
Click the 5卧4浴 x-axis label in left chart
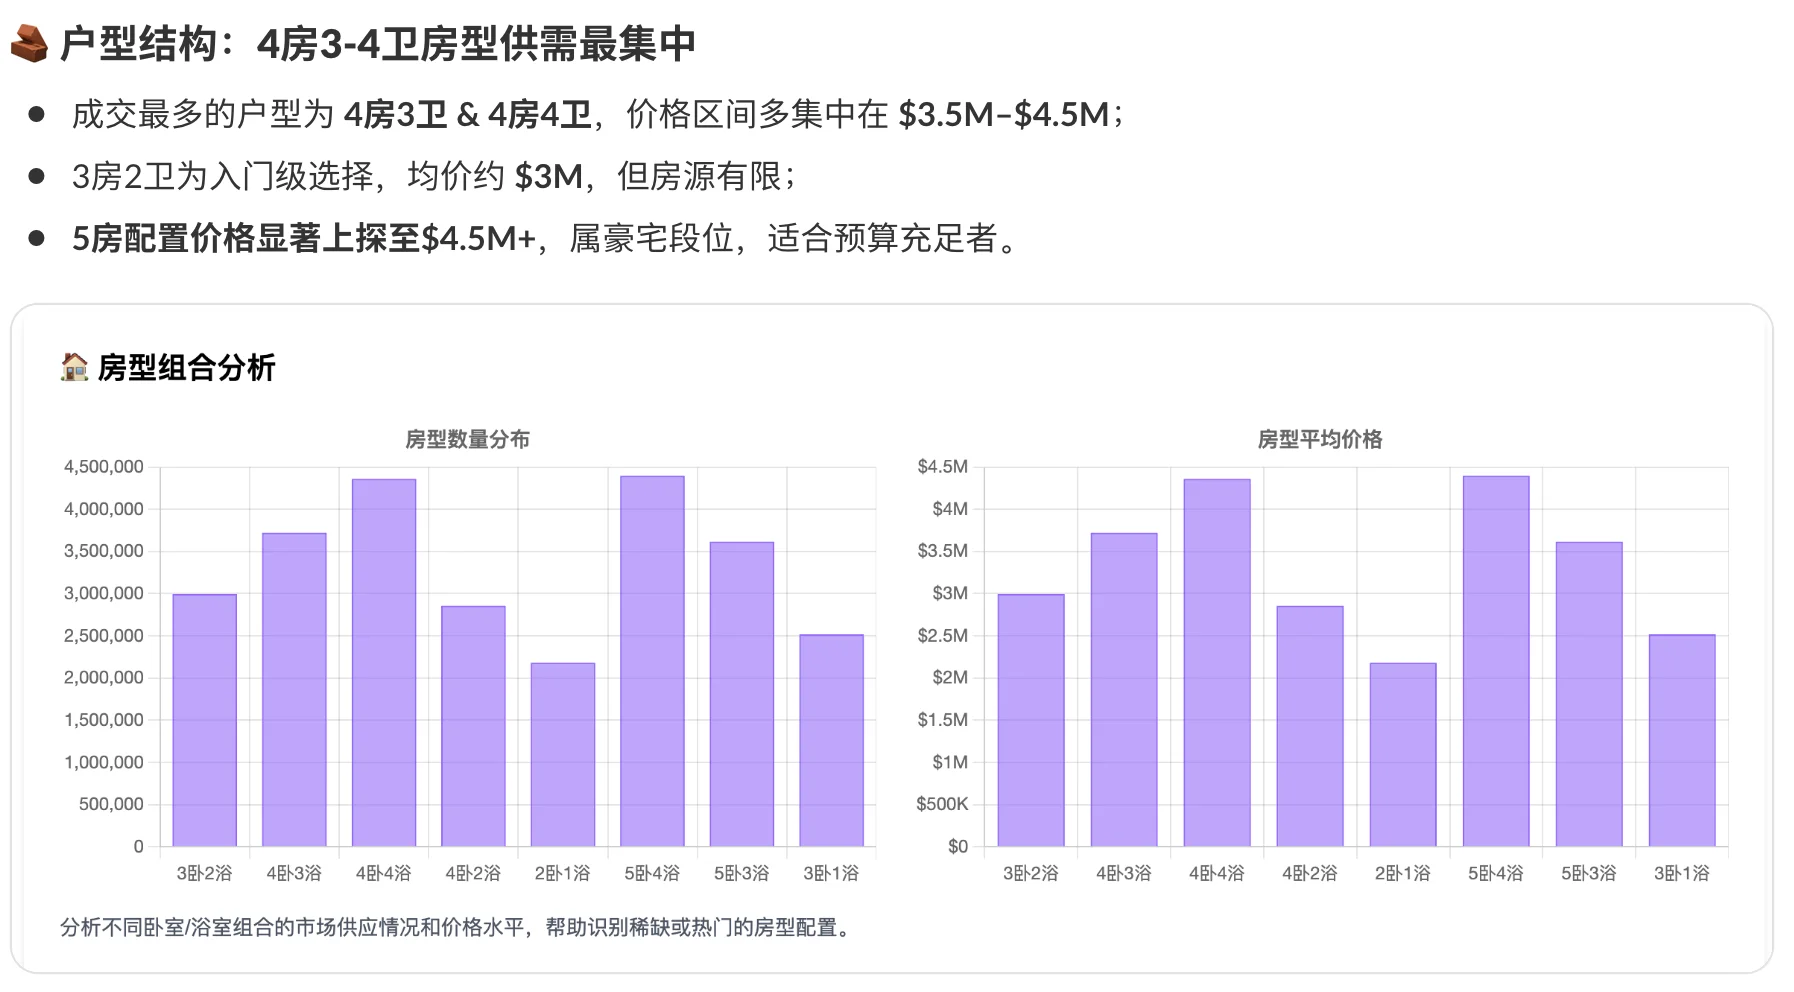(x=652, y=873)
